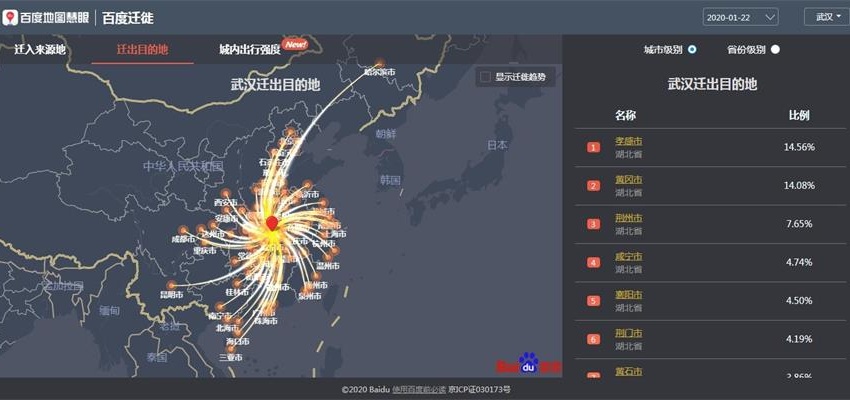The image size is (850, 400).
Task: Switch to the 城内出行强度 tab
Action: tap(250, 49)
